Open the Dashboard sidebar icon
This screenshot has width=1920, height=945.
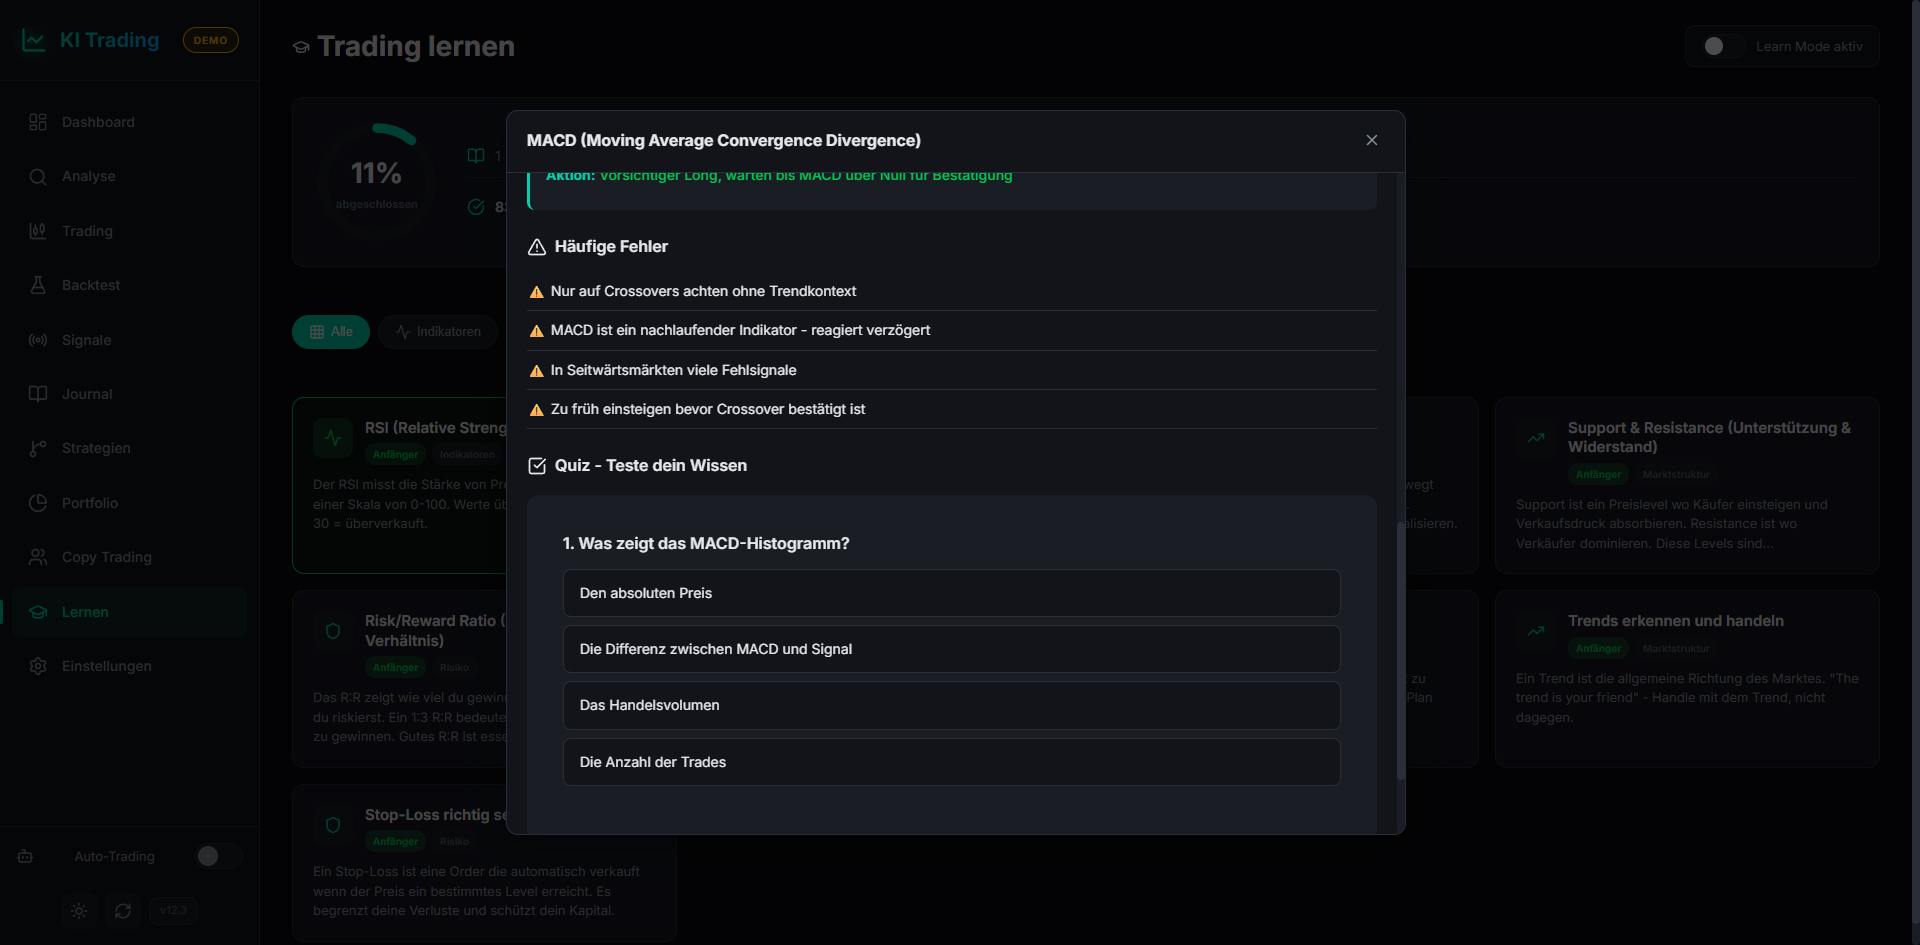coord(38,122)
